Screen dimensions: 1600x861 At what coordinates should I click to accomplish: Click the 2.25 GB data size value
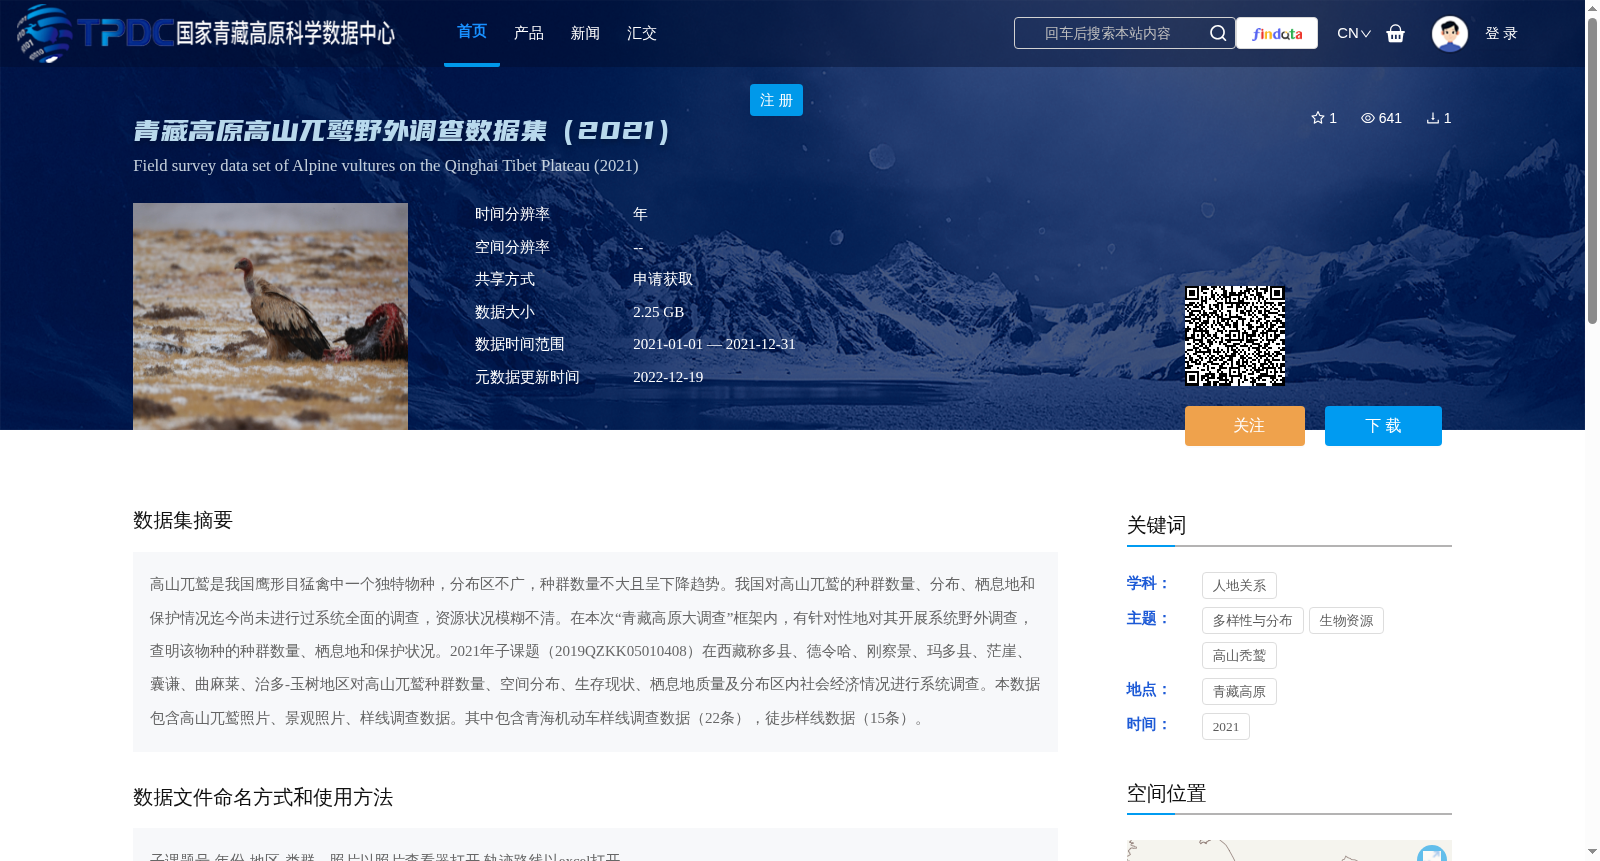[x=659, y=312]
